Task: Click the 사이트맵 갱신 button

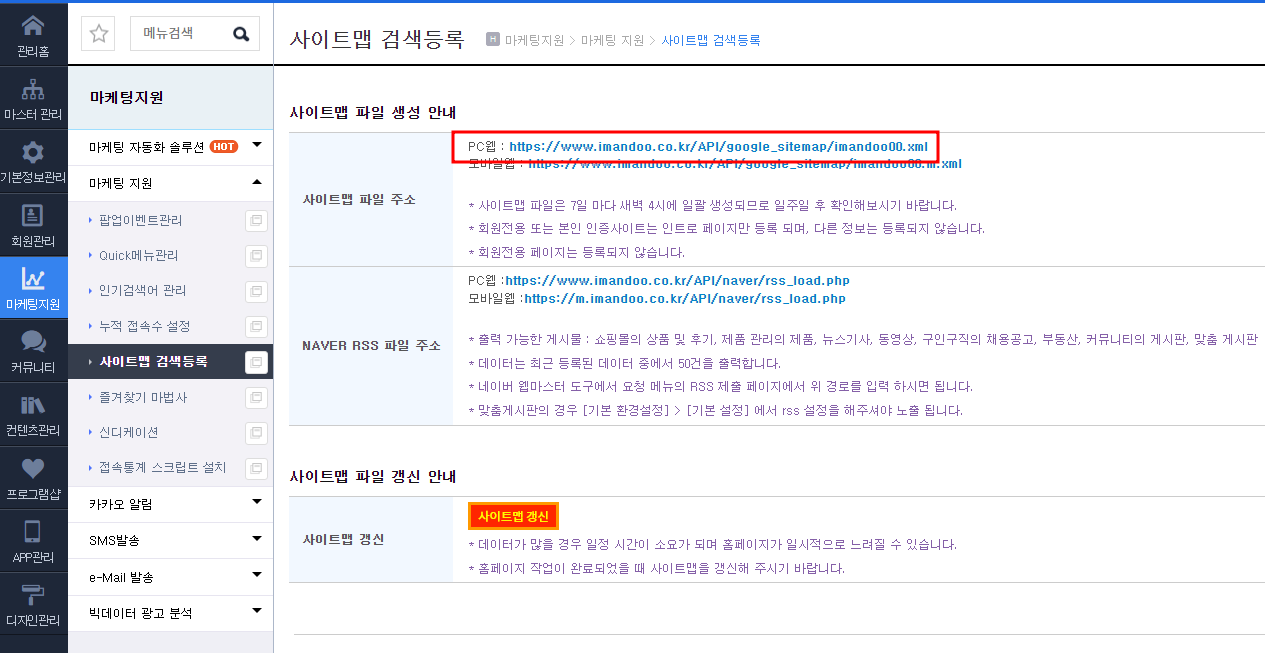Action: pos(513,516)
